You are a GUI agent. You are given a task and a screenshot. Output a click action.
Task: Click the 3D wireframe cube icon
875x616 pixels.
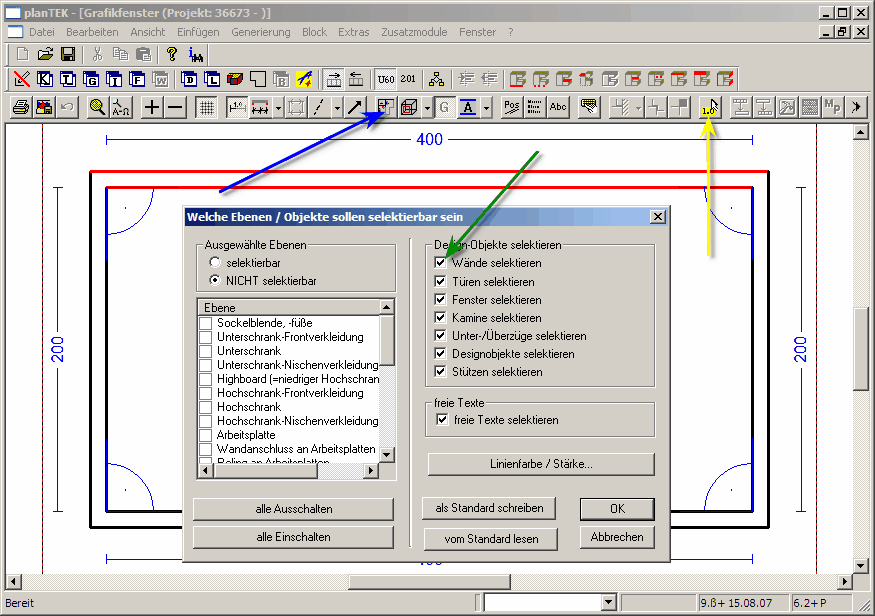(x=408, y=107)
